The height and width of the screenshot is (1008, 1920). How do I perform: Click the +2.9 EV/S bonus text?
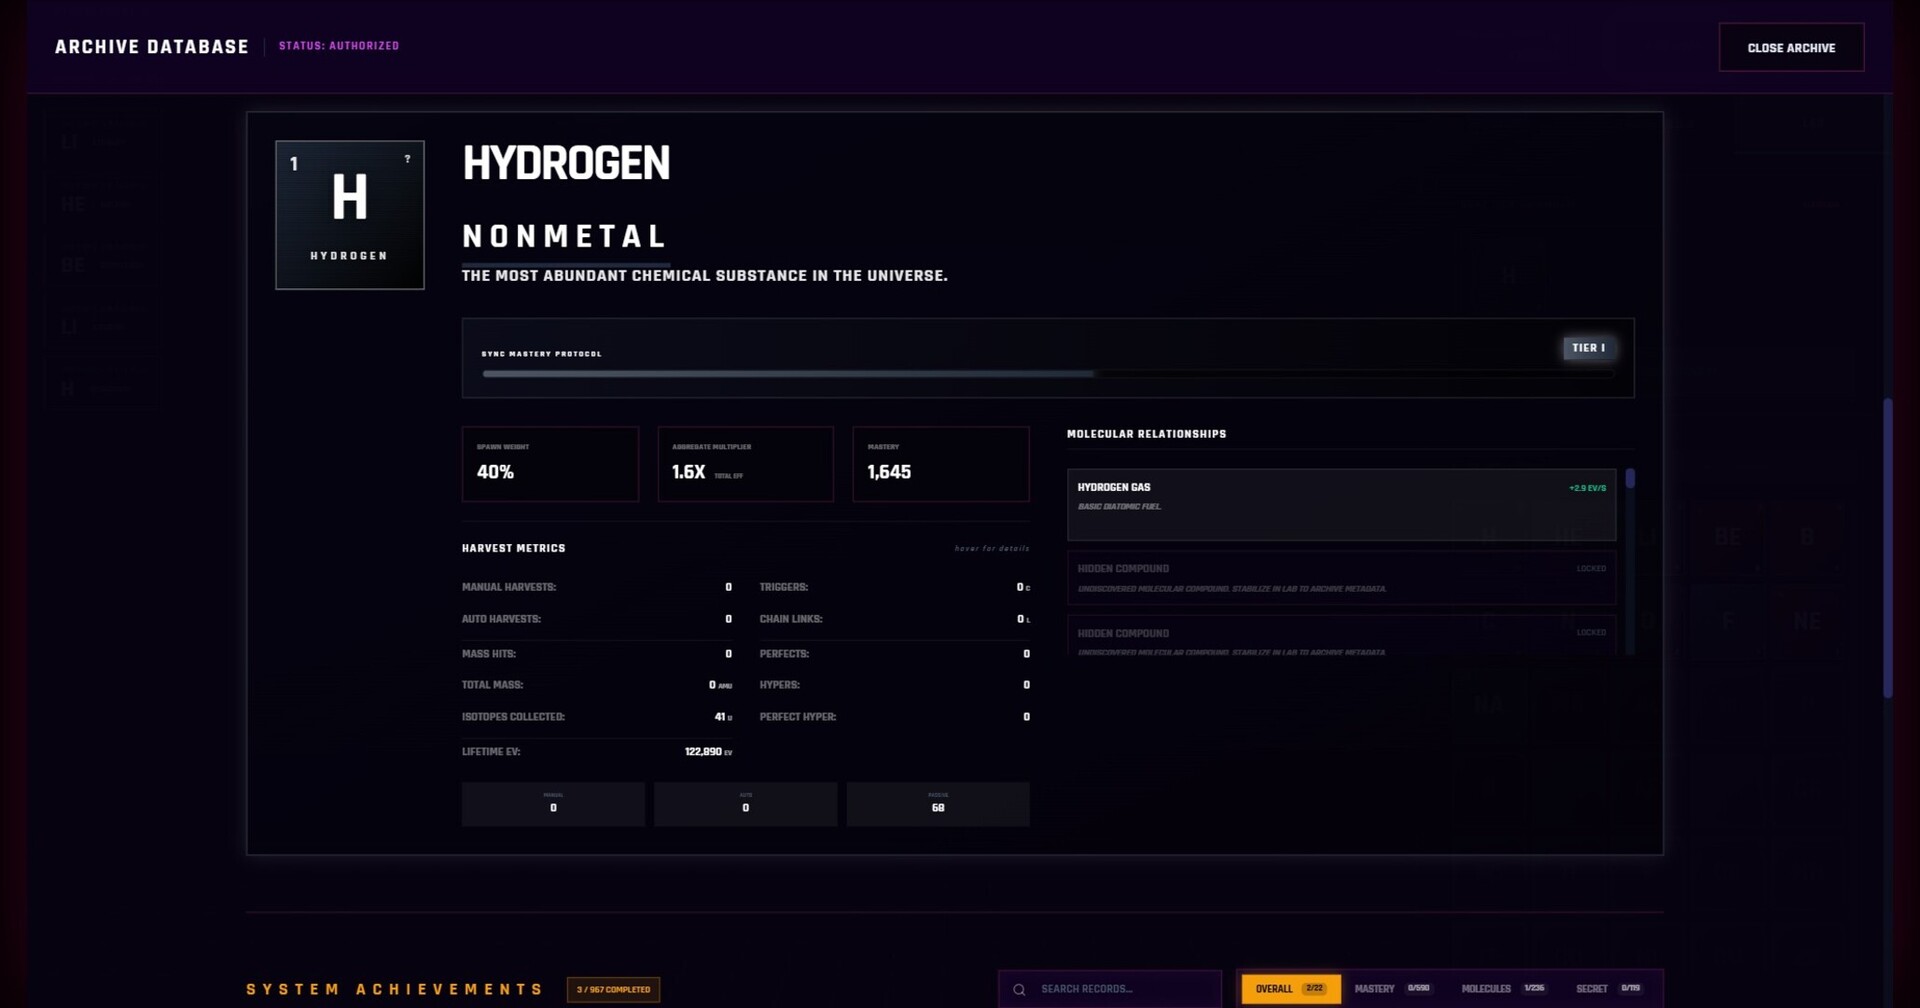click(x=1587, y=488)
